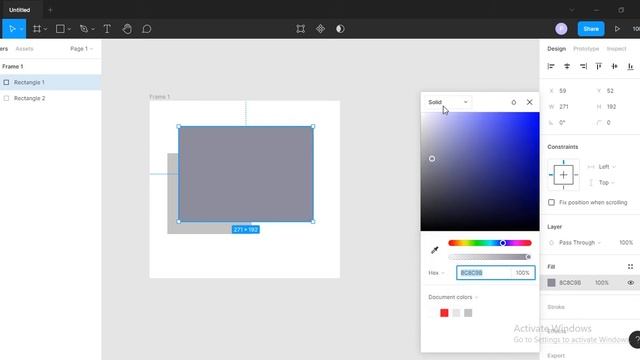Open the Pen tool dropdown arrow
640x360 pixels.
click(93, 29)
